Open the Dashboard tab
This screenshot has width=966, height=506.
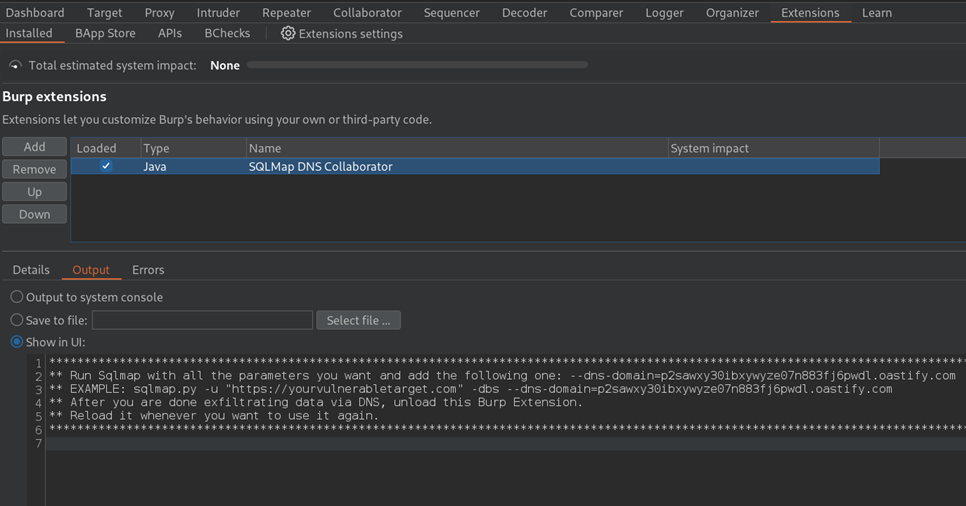(x=34, y=12)
